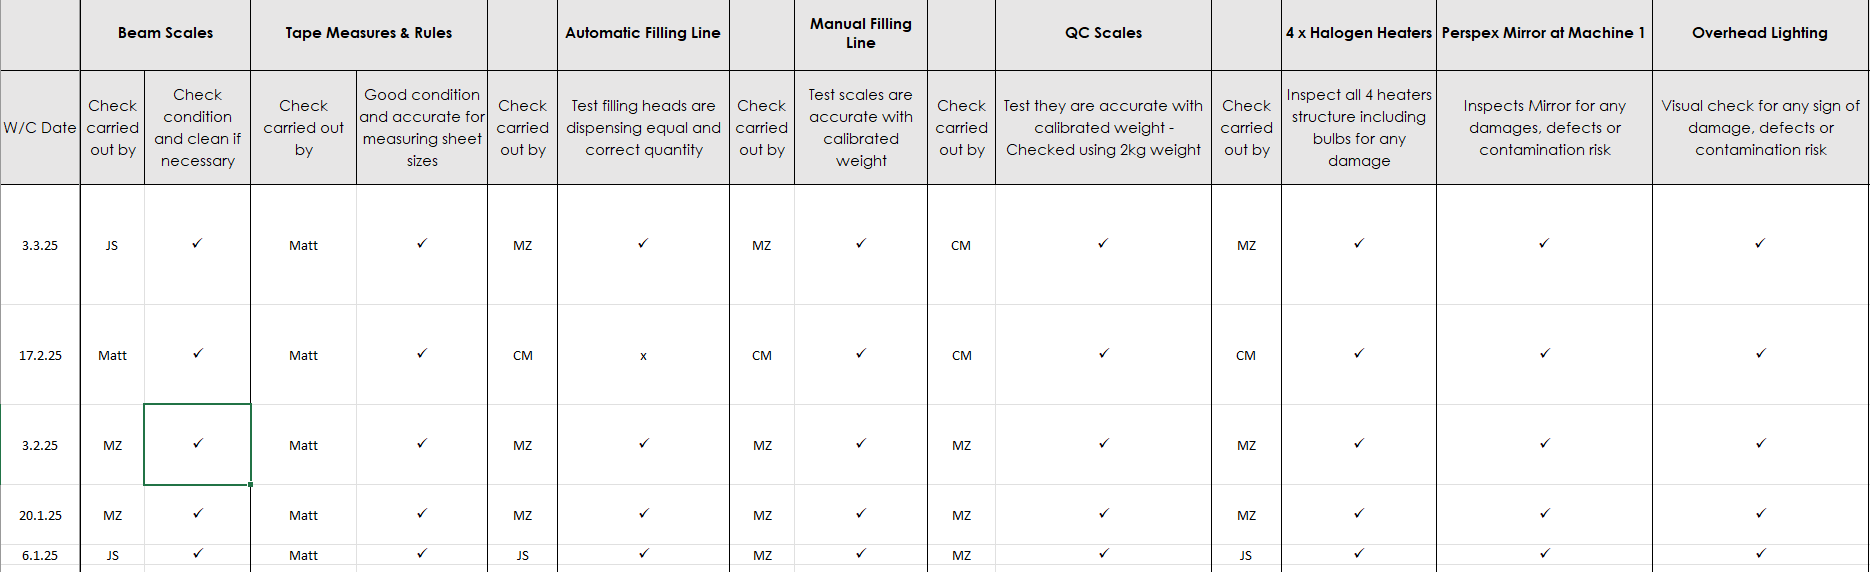
Task: Click the 4 x Halogen Heaters header
Action: 1358,33
